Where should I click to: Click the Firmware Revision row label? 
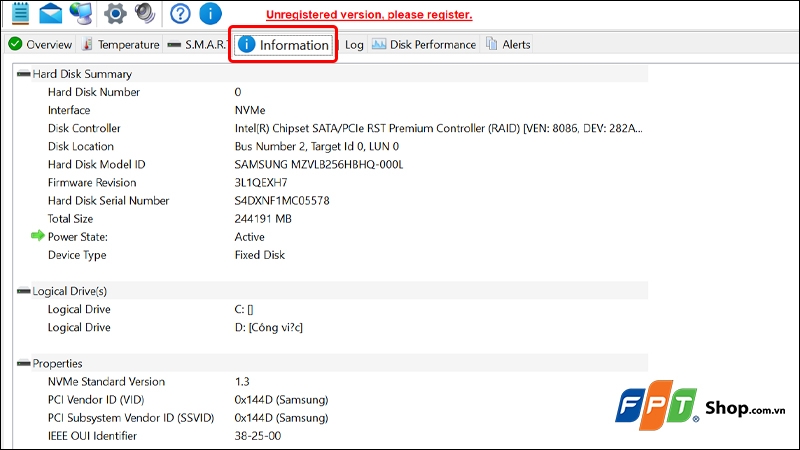click(x=92, y=183)
